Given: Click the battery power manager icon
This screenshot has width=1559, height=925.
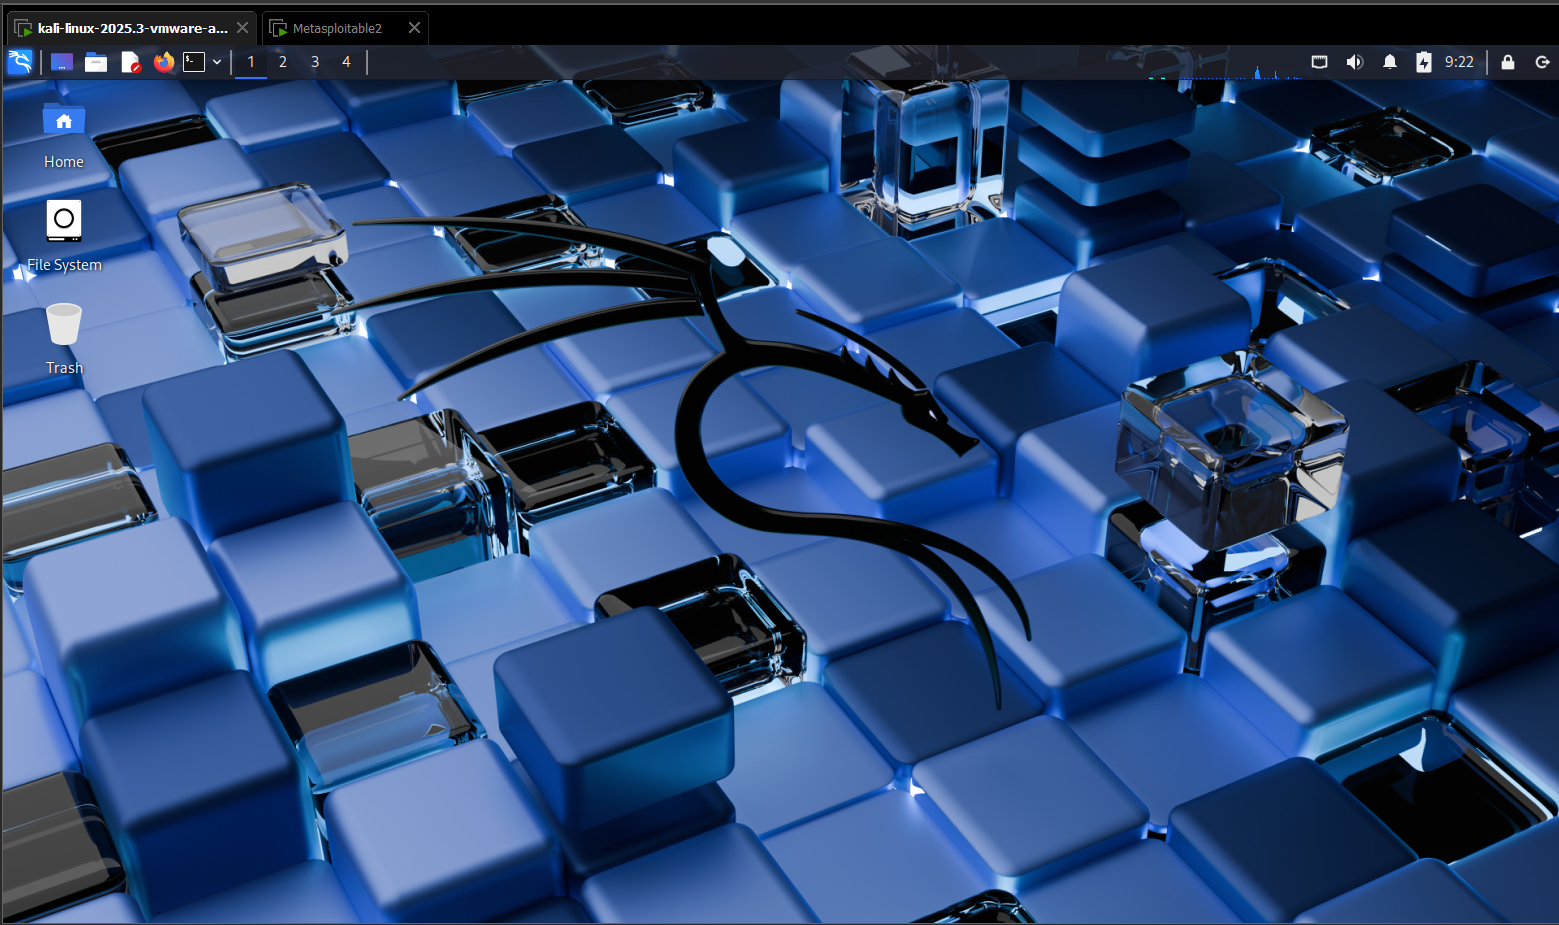Looking at the screenshot, I should [x=1424, y=62].
